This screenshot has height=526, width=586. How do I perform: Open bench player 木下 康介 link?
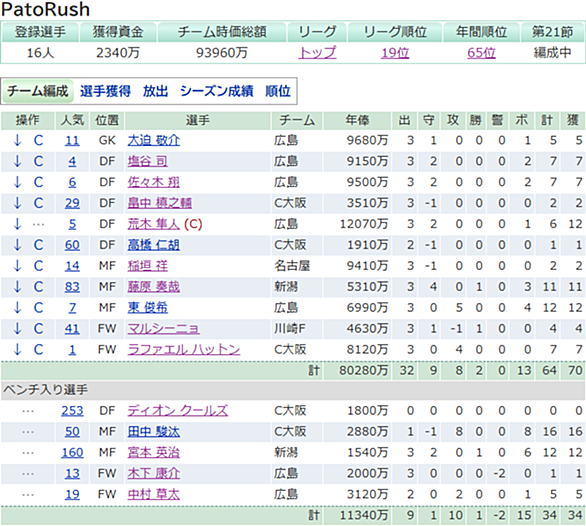coord(154,474)
